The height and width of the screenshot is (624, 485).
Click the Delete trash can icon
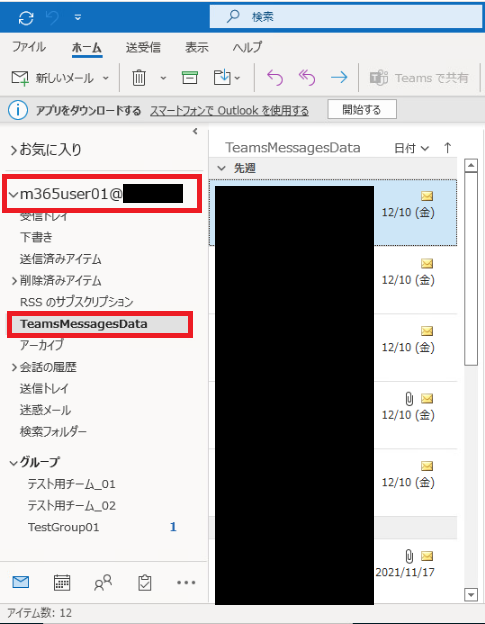(x=139, y=78)
